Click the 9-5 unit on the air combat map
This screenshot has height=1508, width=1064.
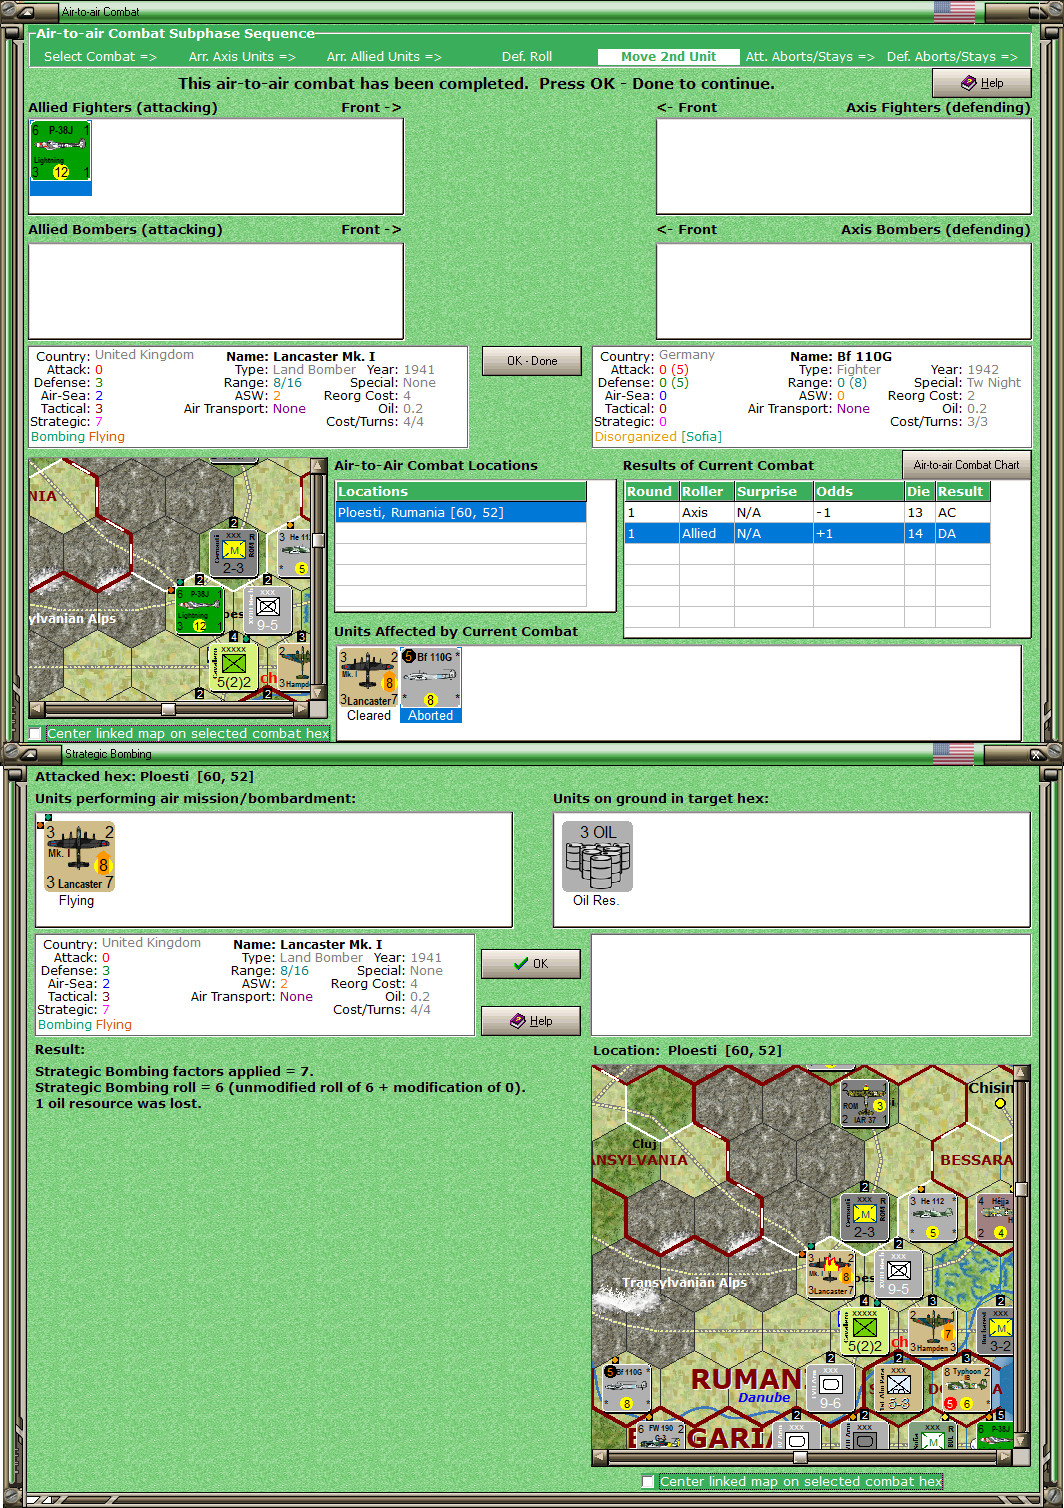tap(268, 610)
